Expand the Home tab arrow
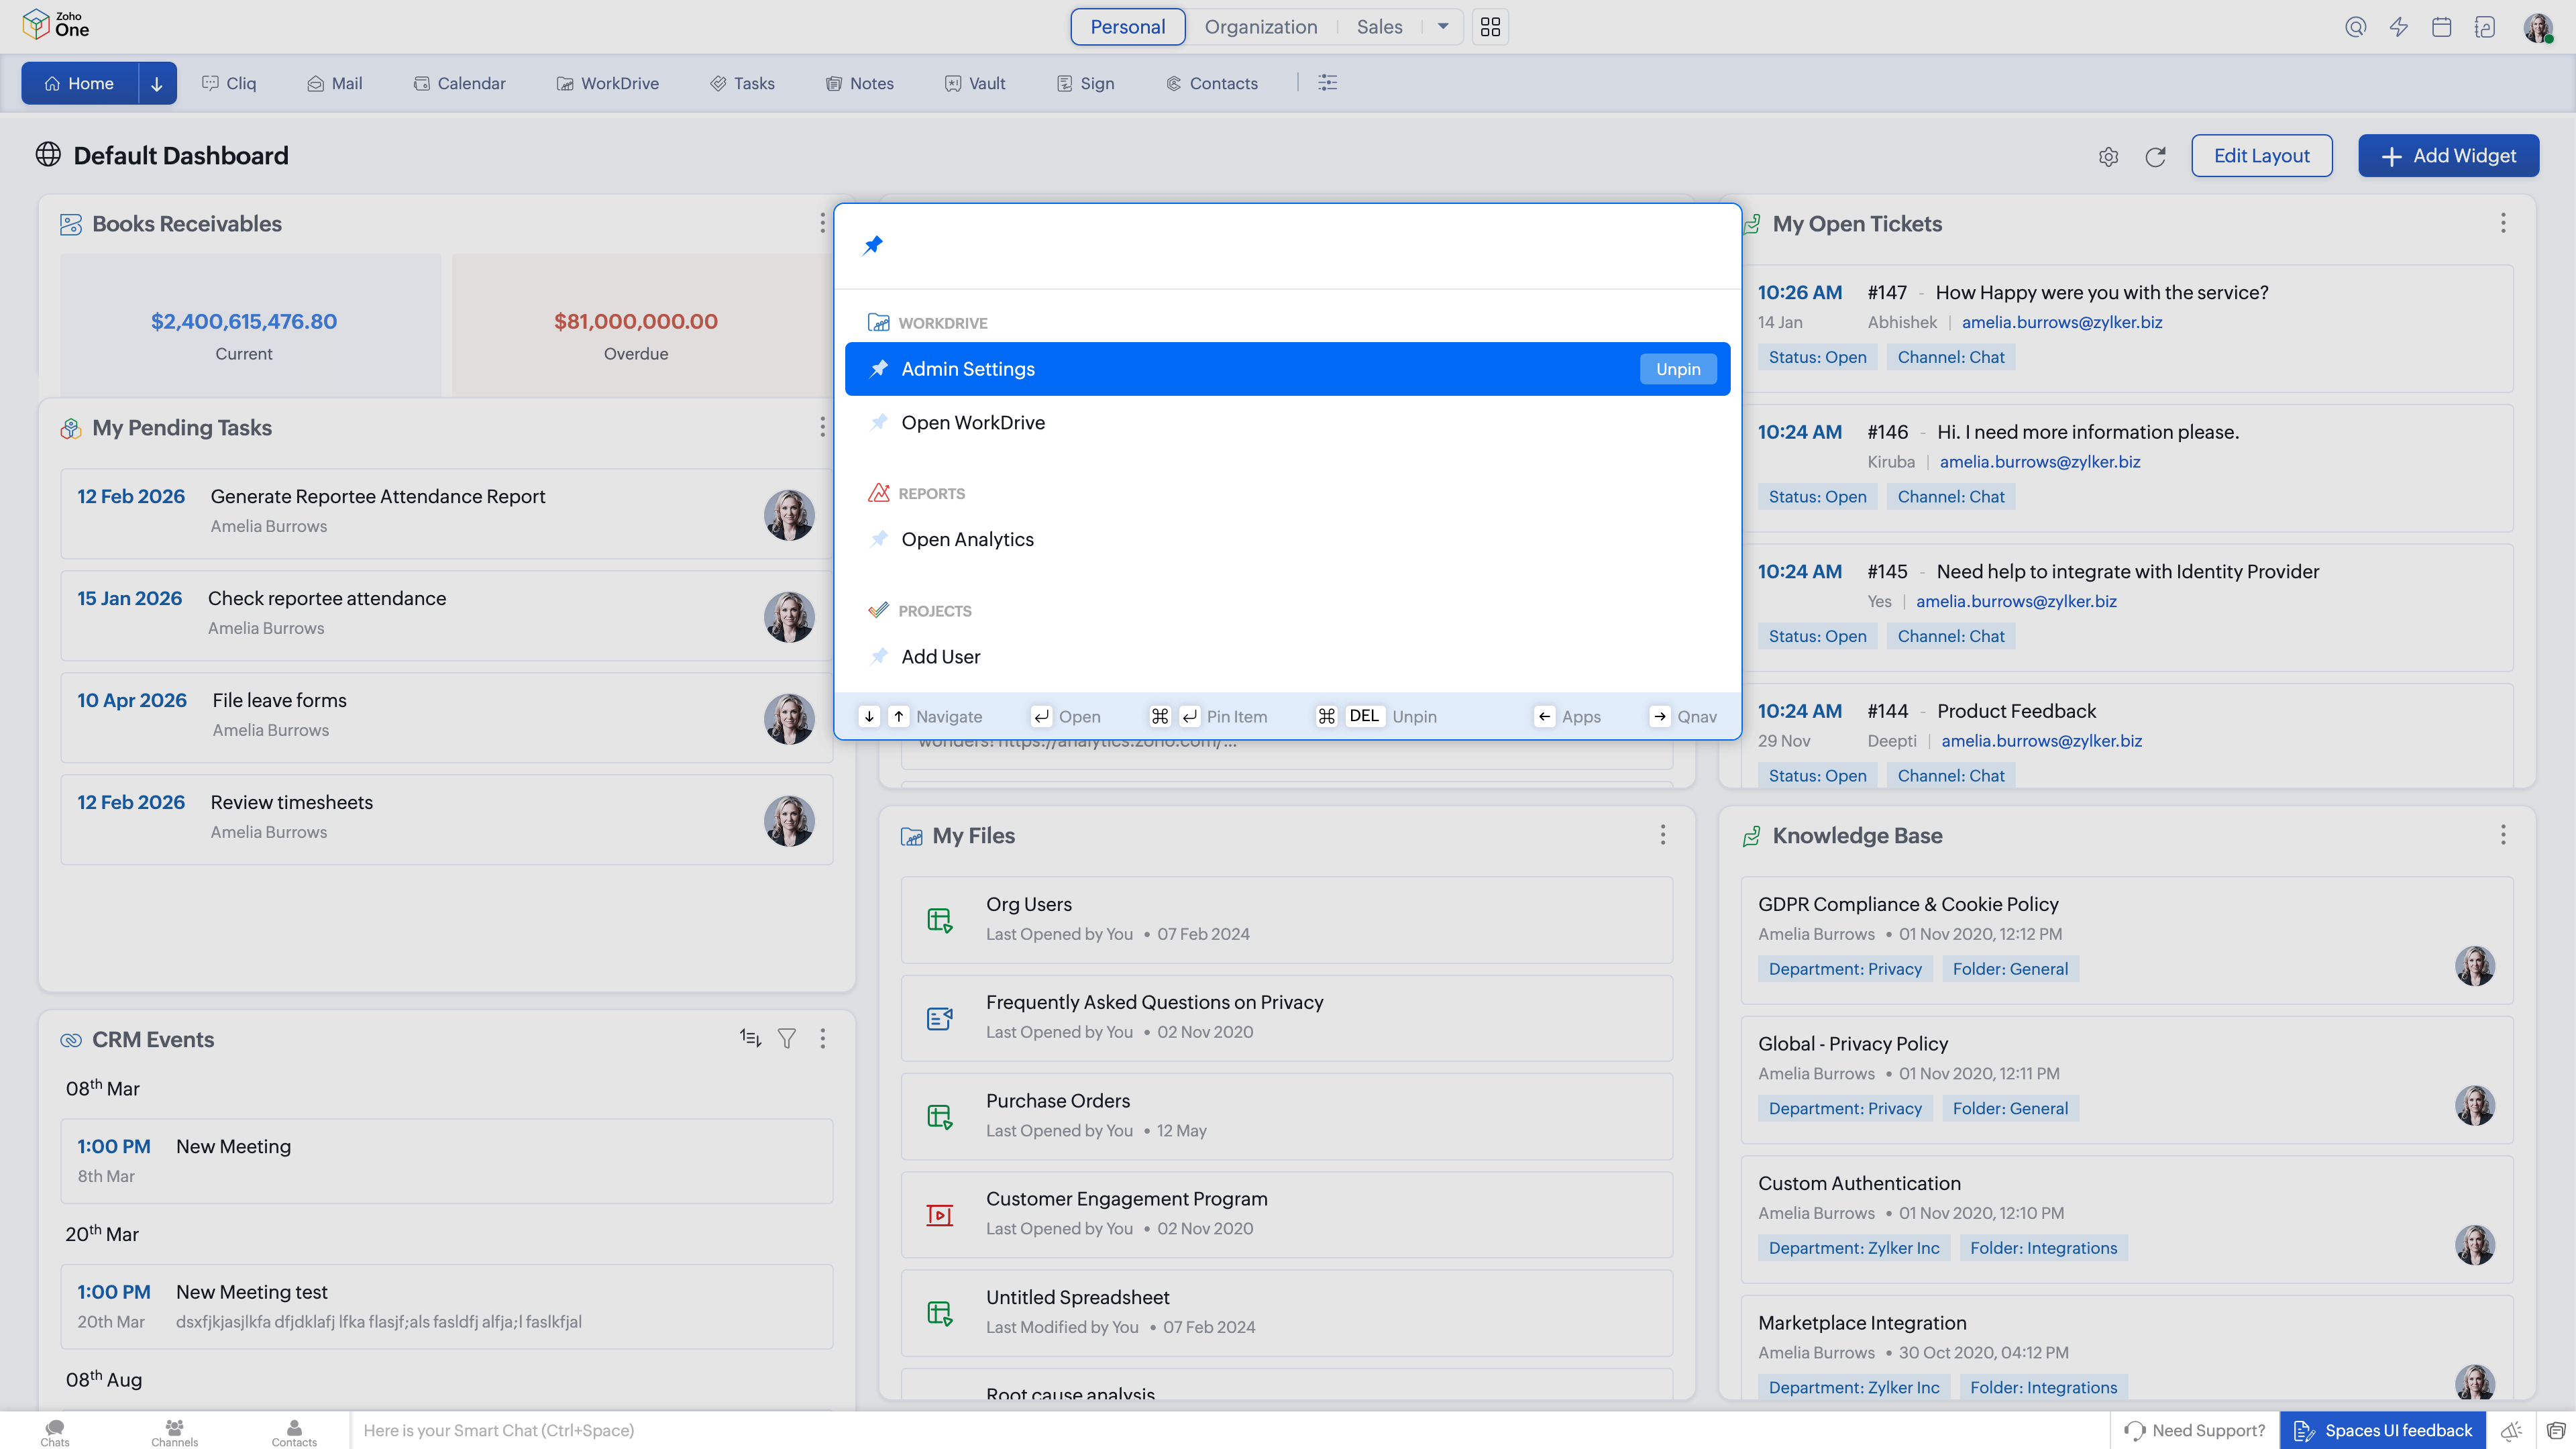The width and height of the screenshot is (2576, 1449). coord(156,83)
